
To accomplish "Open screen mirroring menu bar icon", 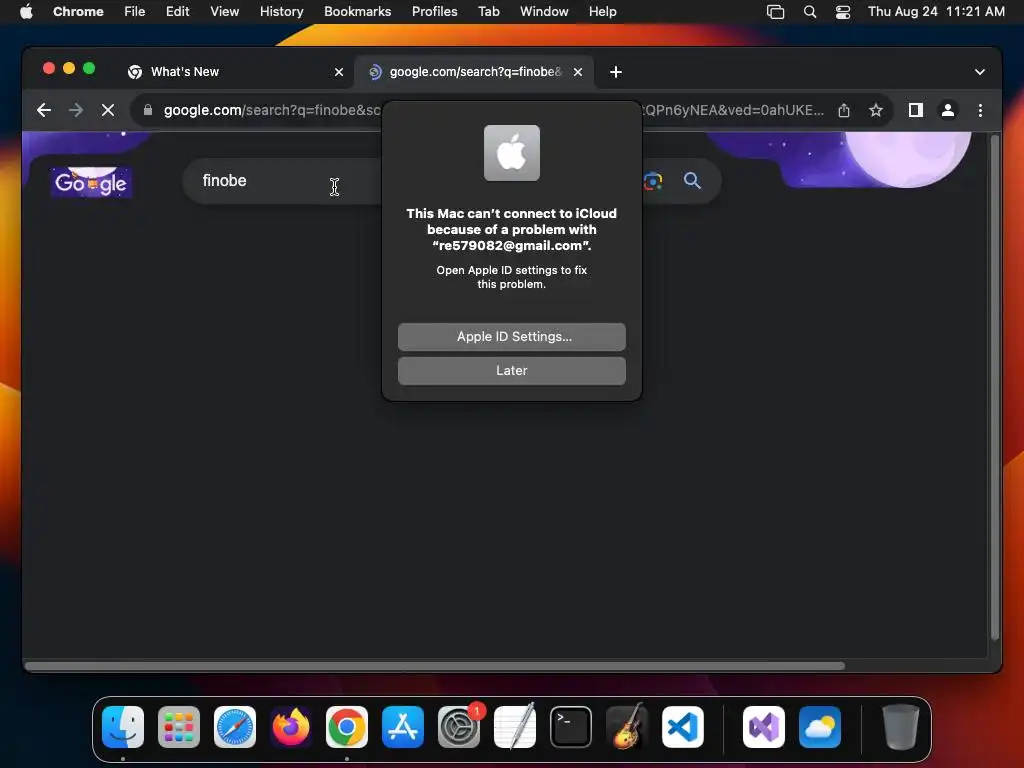I will pos(775,11).
